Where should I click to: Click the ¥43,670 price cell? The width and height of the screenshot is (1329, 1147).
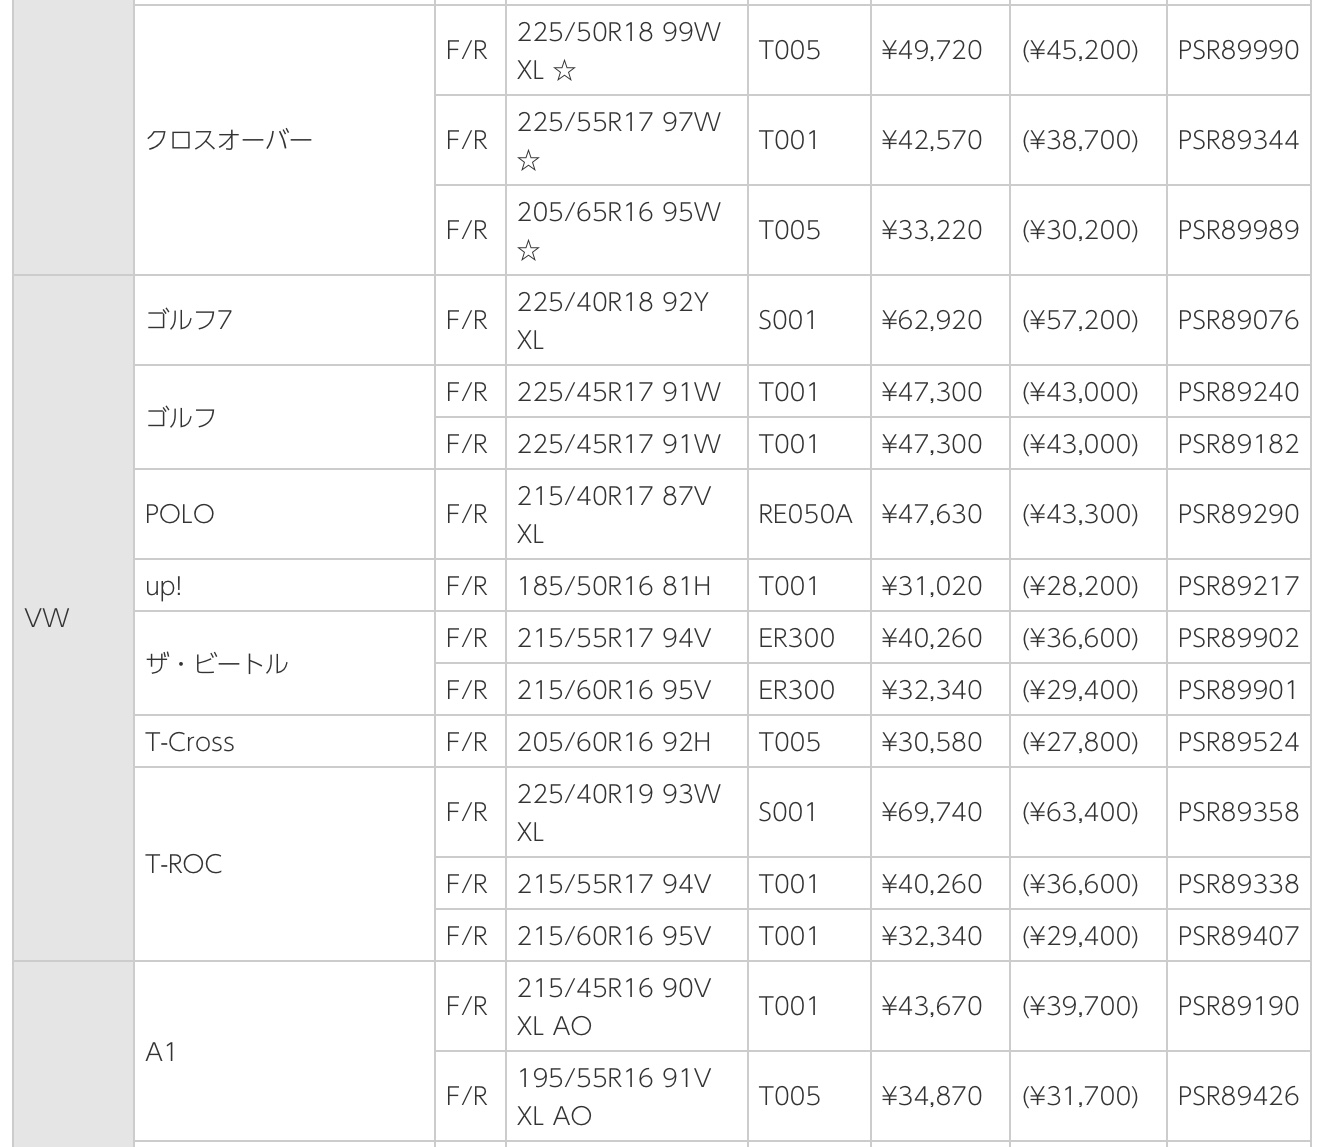(x=931, y=1006)
